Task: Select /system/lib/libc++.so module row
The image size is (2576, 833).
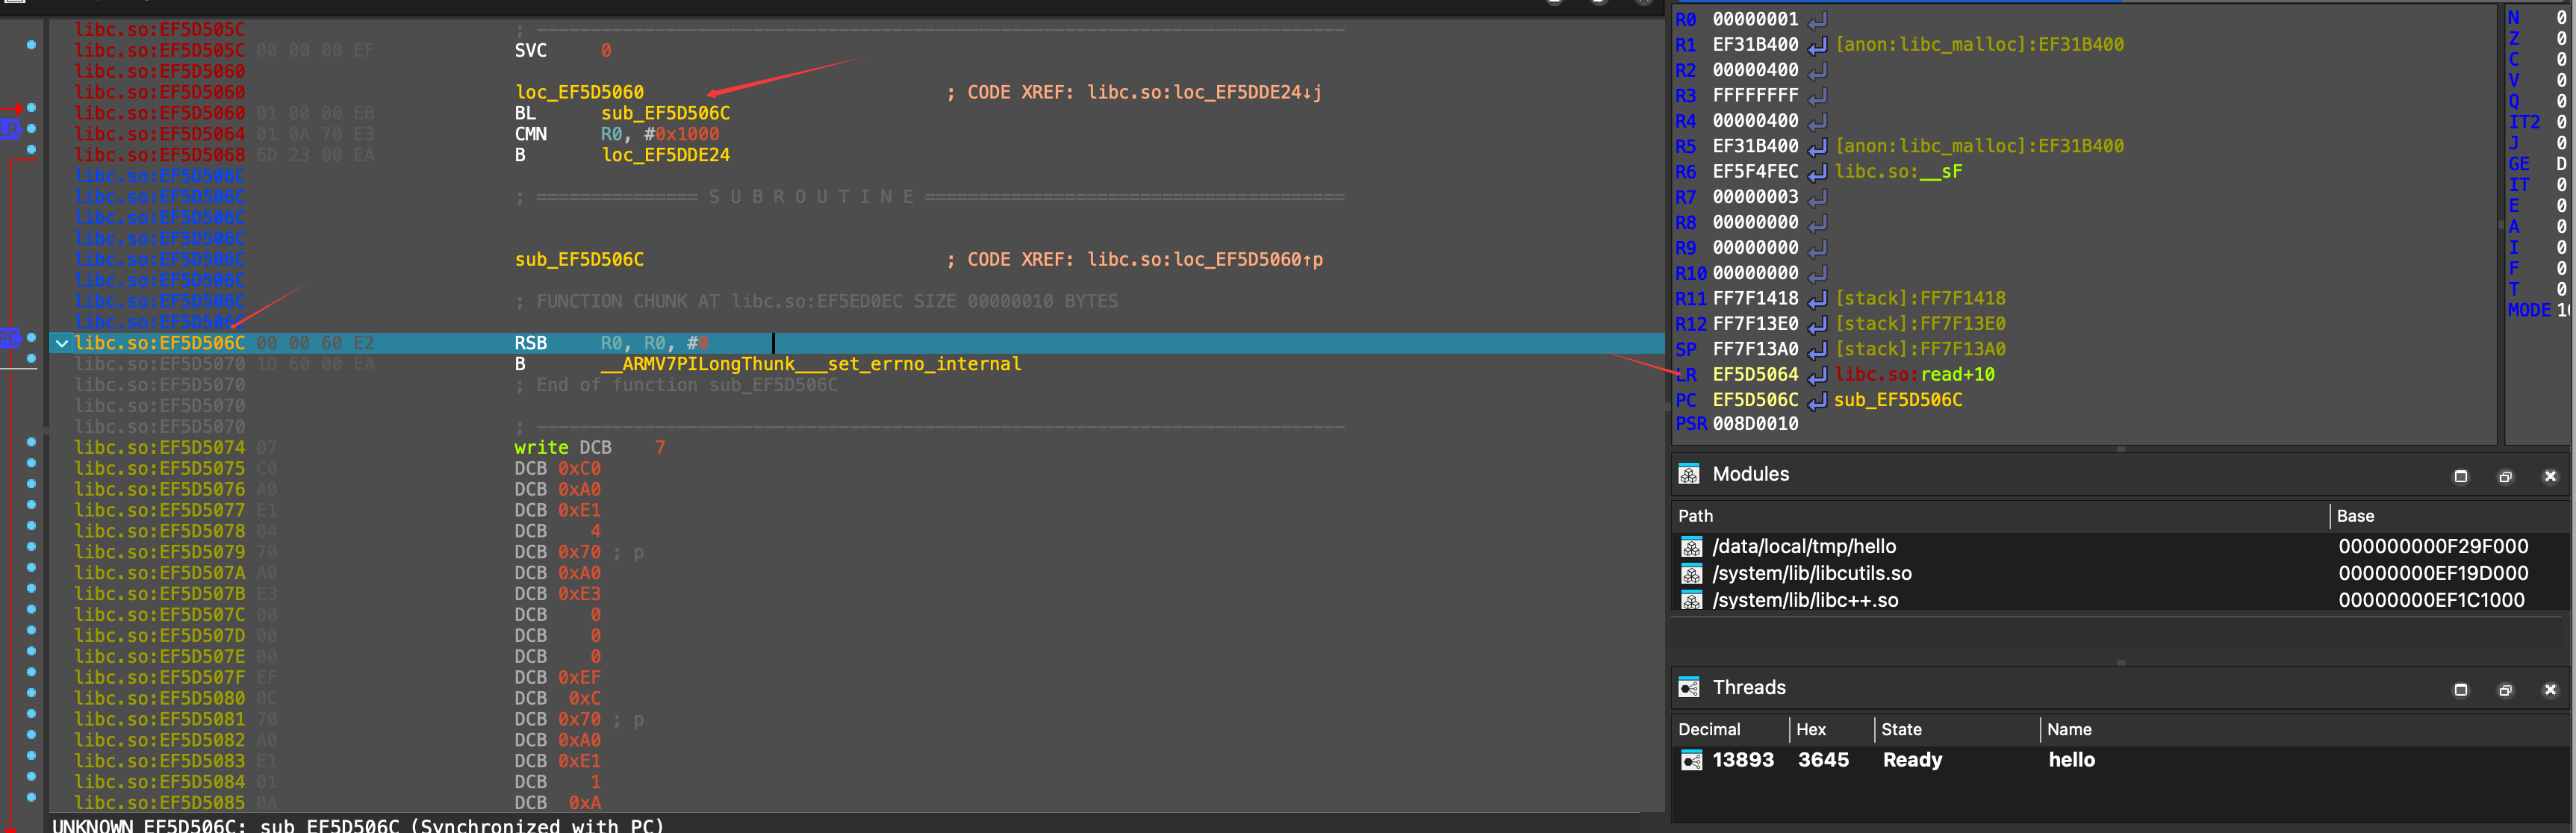Action: (x=1804, y=600)
